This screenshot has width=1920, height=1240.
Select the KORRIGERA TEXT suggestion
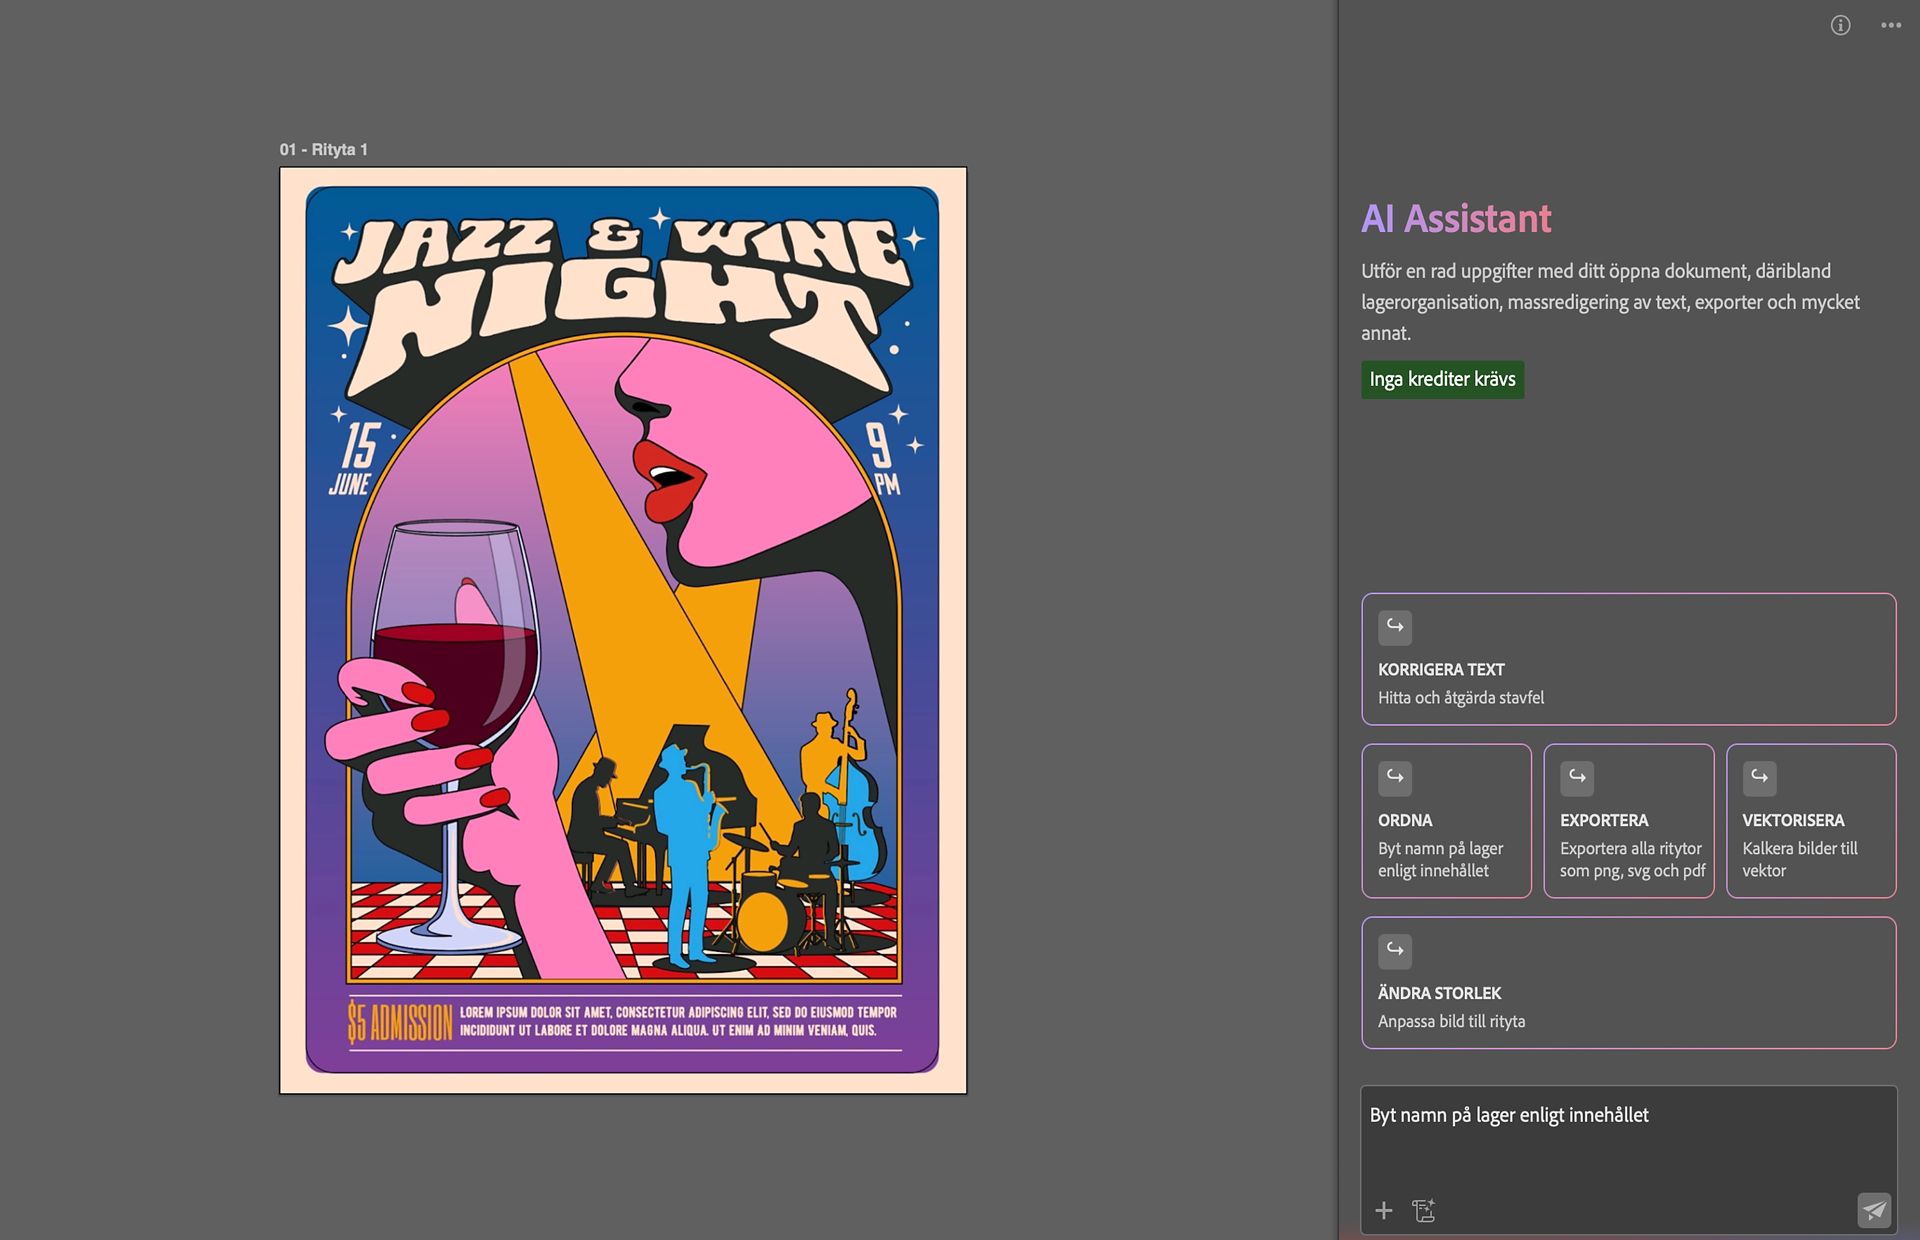pyautogui.click(x=1628, y=659)
